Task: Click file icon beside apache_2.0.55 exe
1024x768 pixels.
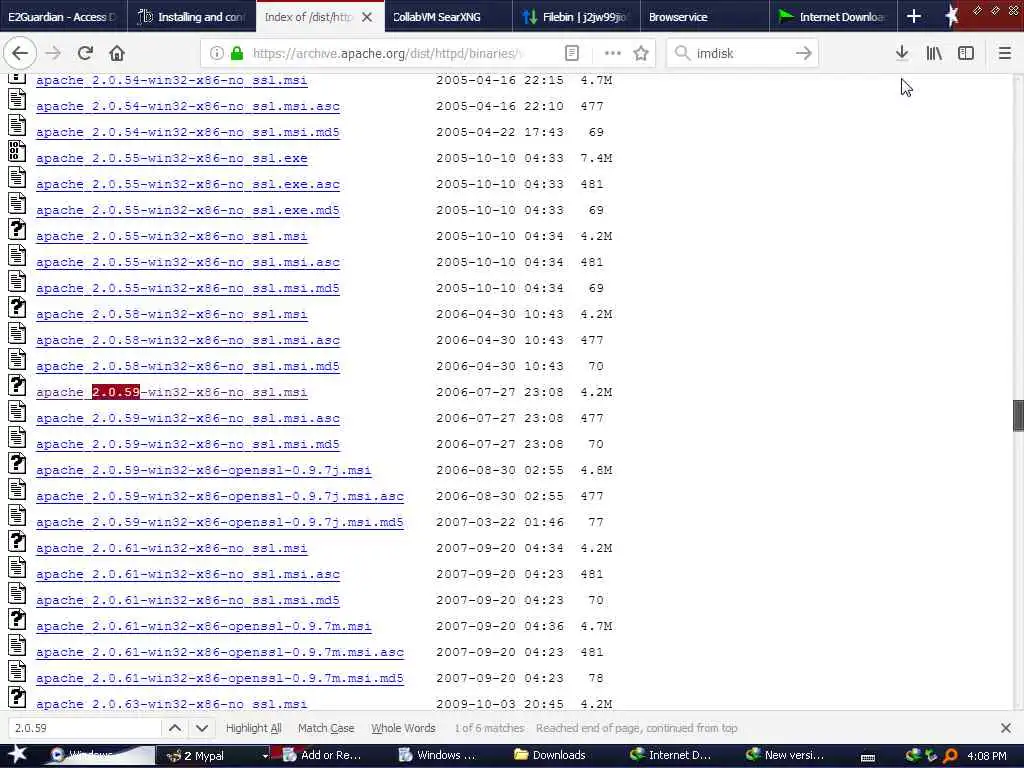Action: (17, 152)
